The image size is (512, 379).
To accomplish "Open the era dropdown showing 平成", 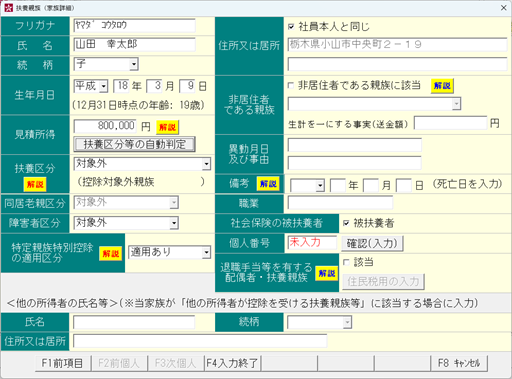I will (x=104, y=86).
